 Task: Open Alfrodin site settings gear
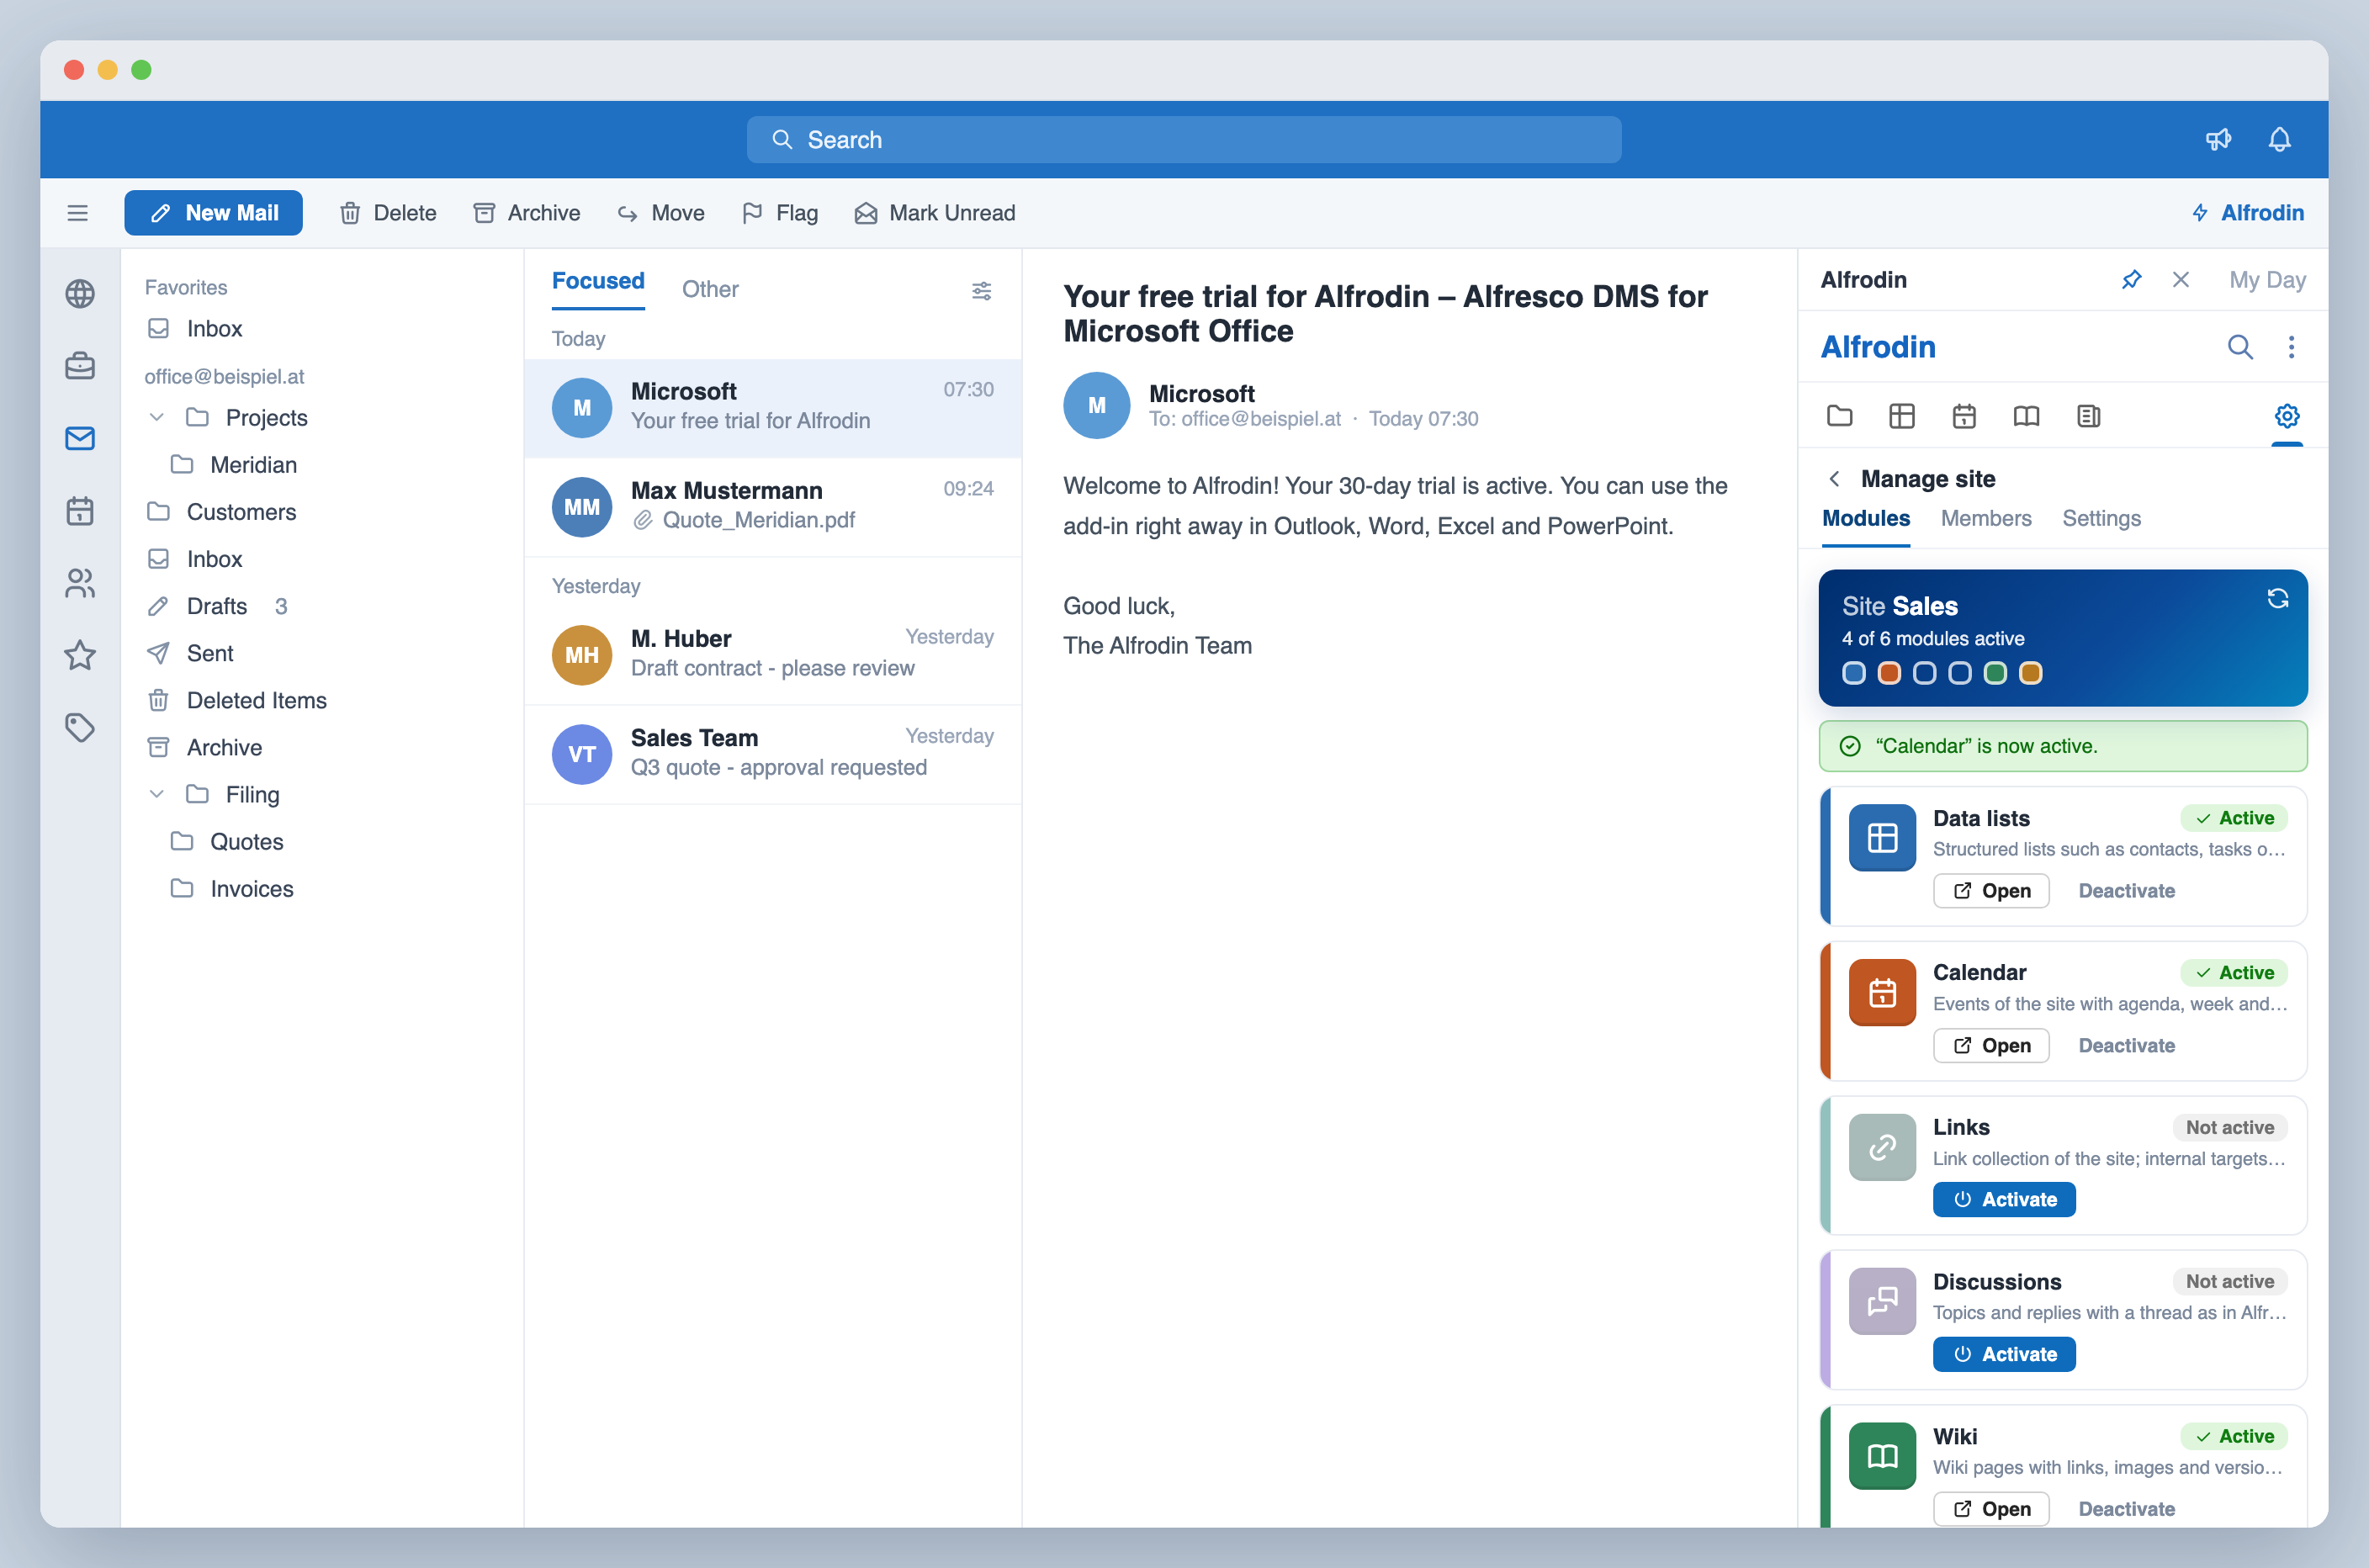coord(2287,416)
